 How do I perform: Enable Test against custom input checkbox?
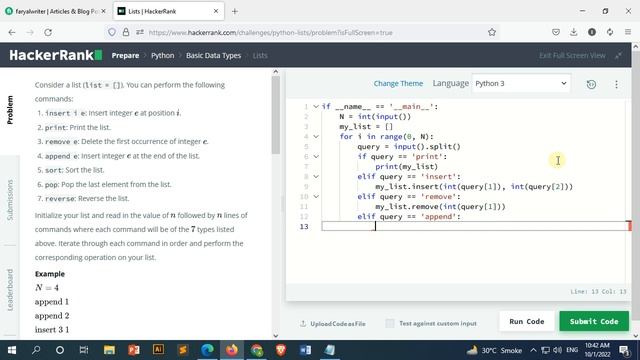390,323
